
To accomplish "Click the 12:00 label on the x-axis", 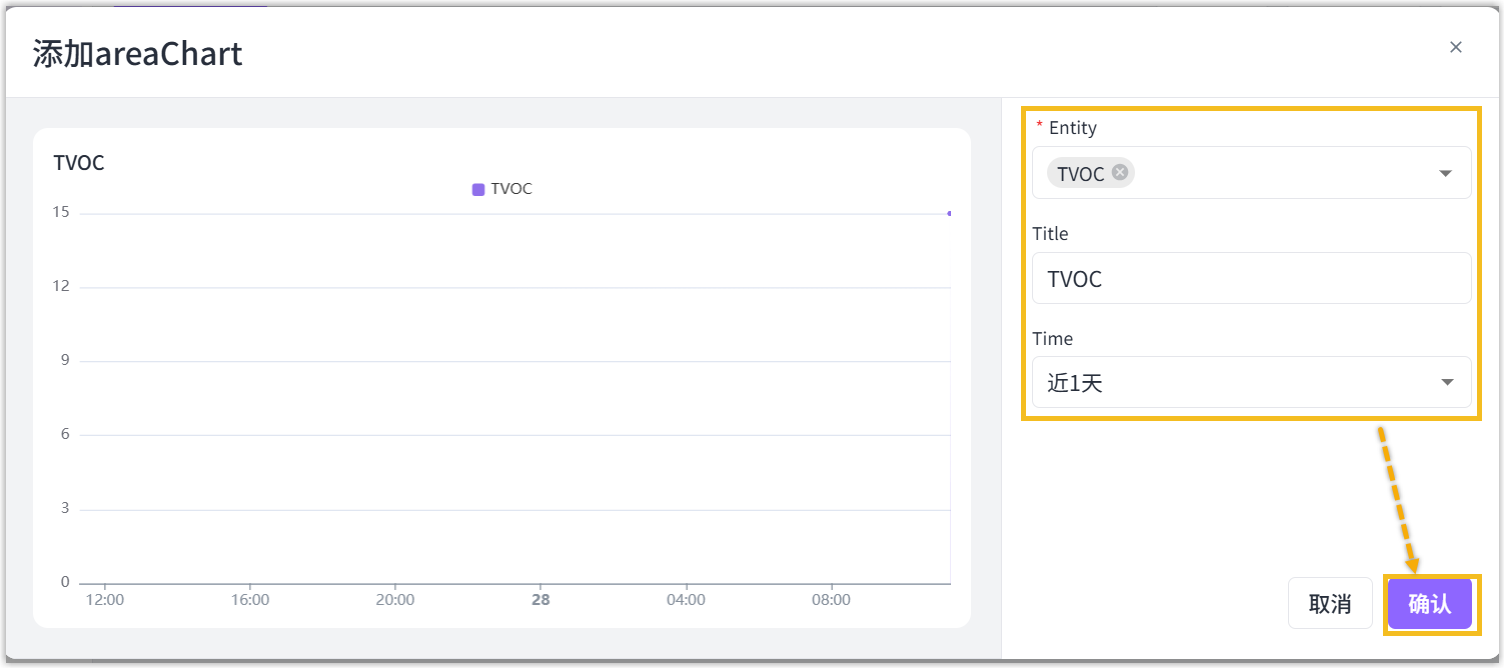I will 105,600.
